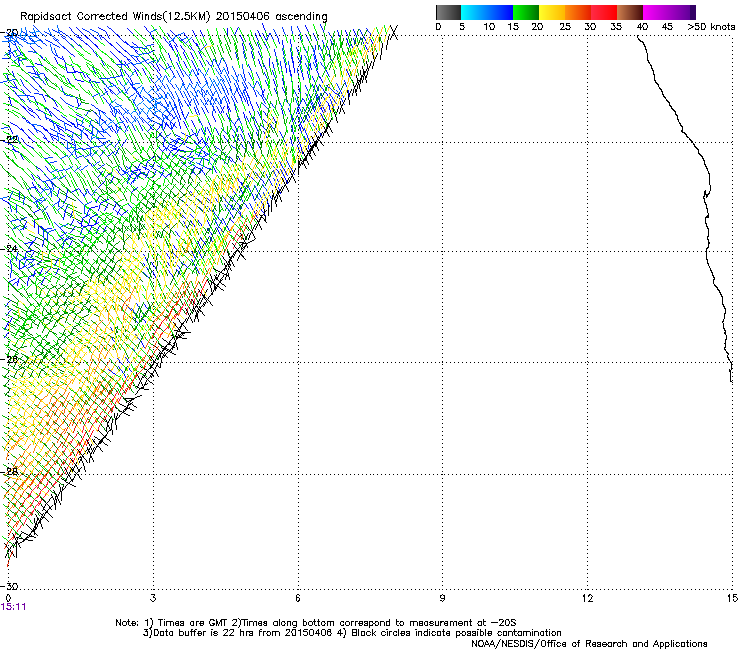Screen dimensions: 740x650
Task: Click the legend tick label '25'
Action: pyautogui.click(x=565, y=27)
